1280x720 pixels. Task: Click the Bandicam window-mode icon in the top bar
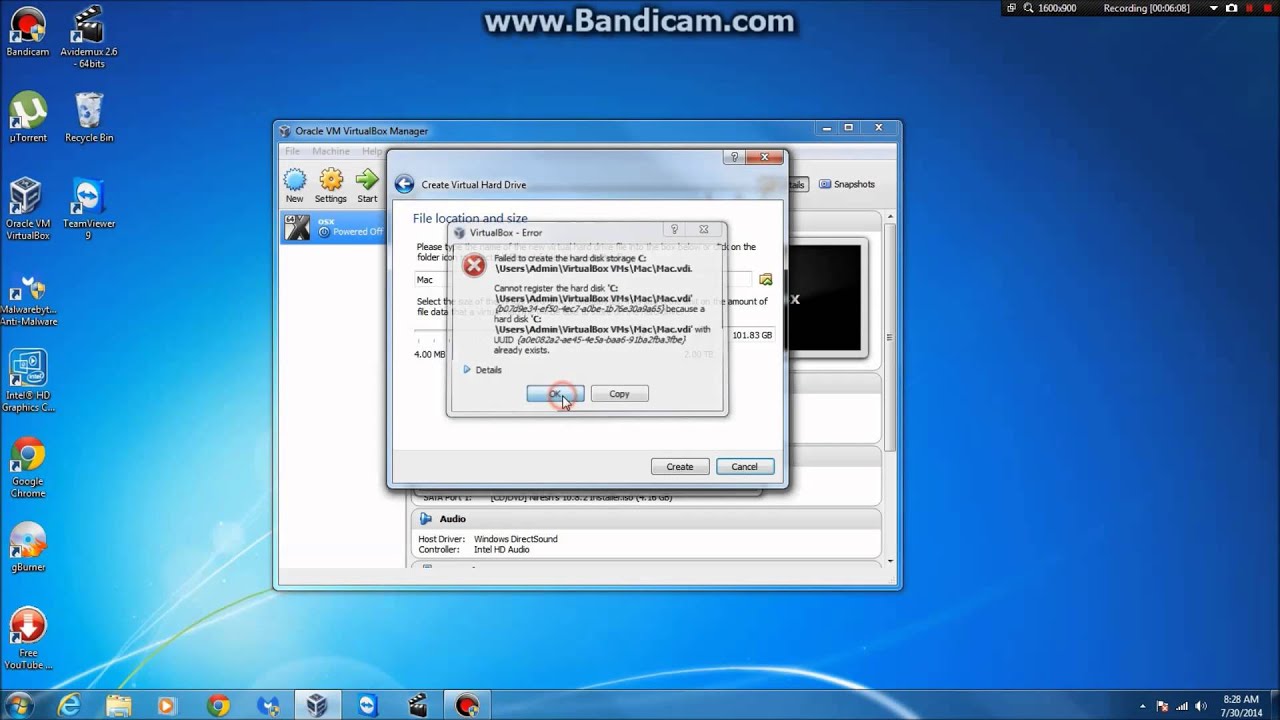click(x=1011, y=8)
